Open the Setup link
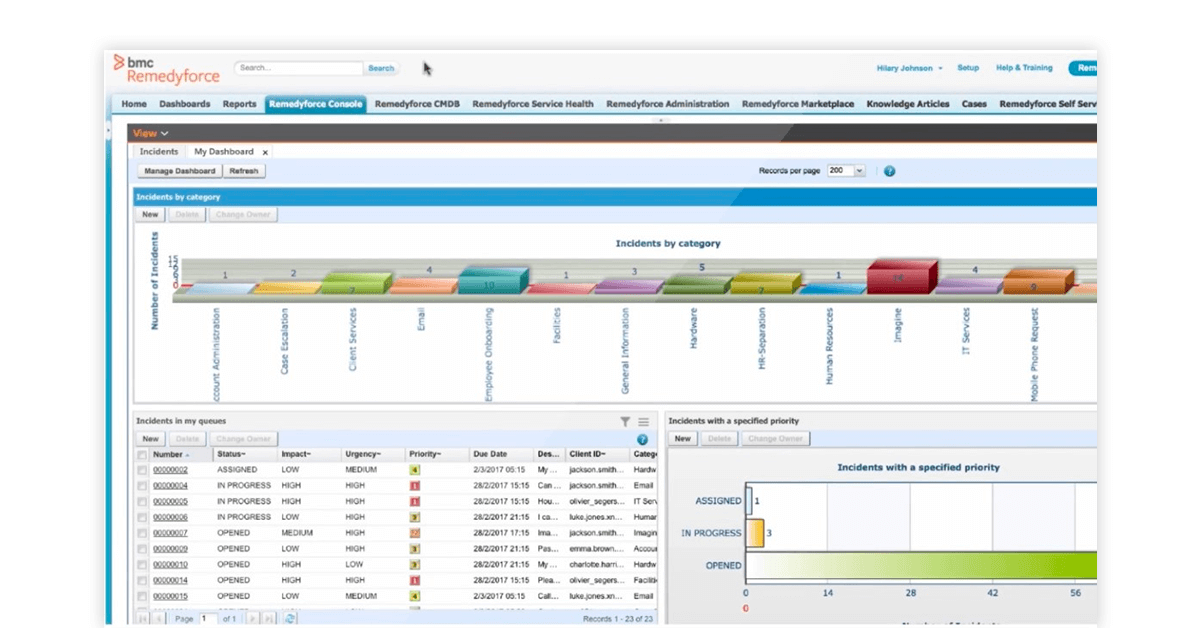 pyautogui.click(x=968, y=68)
